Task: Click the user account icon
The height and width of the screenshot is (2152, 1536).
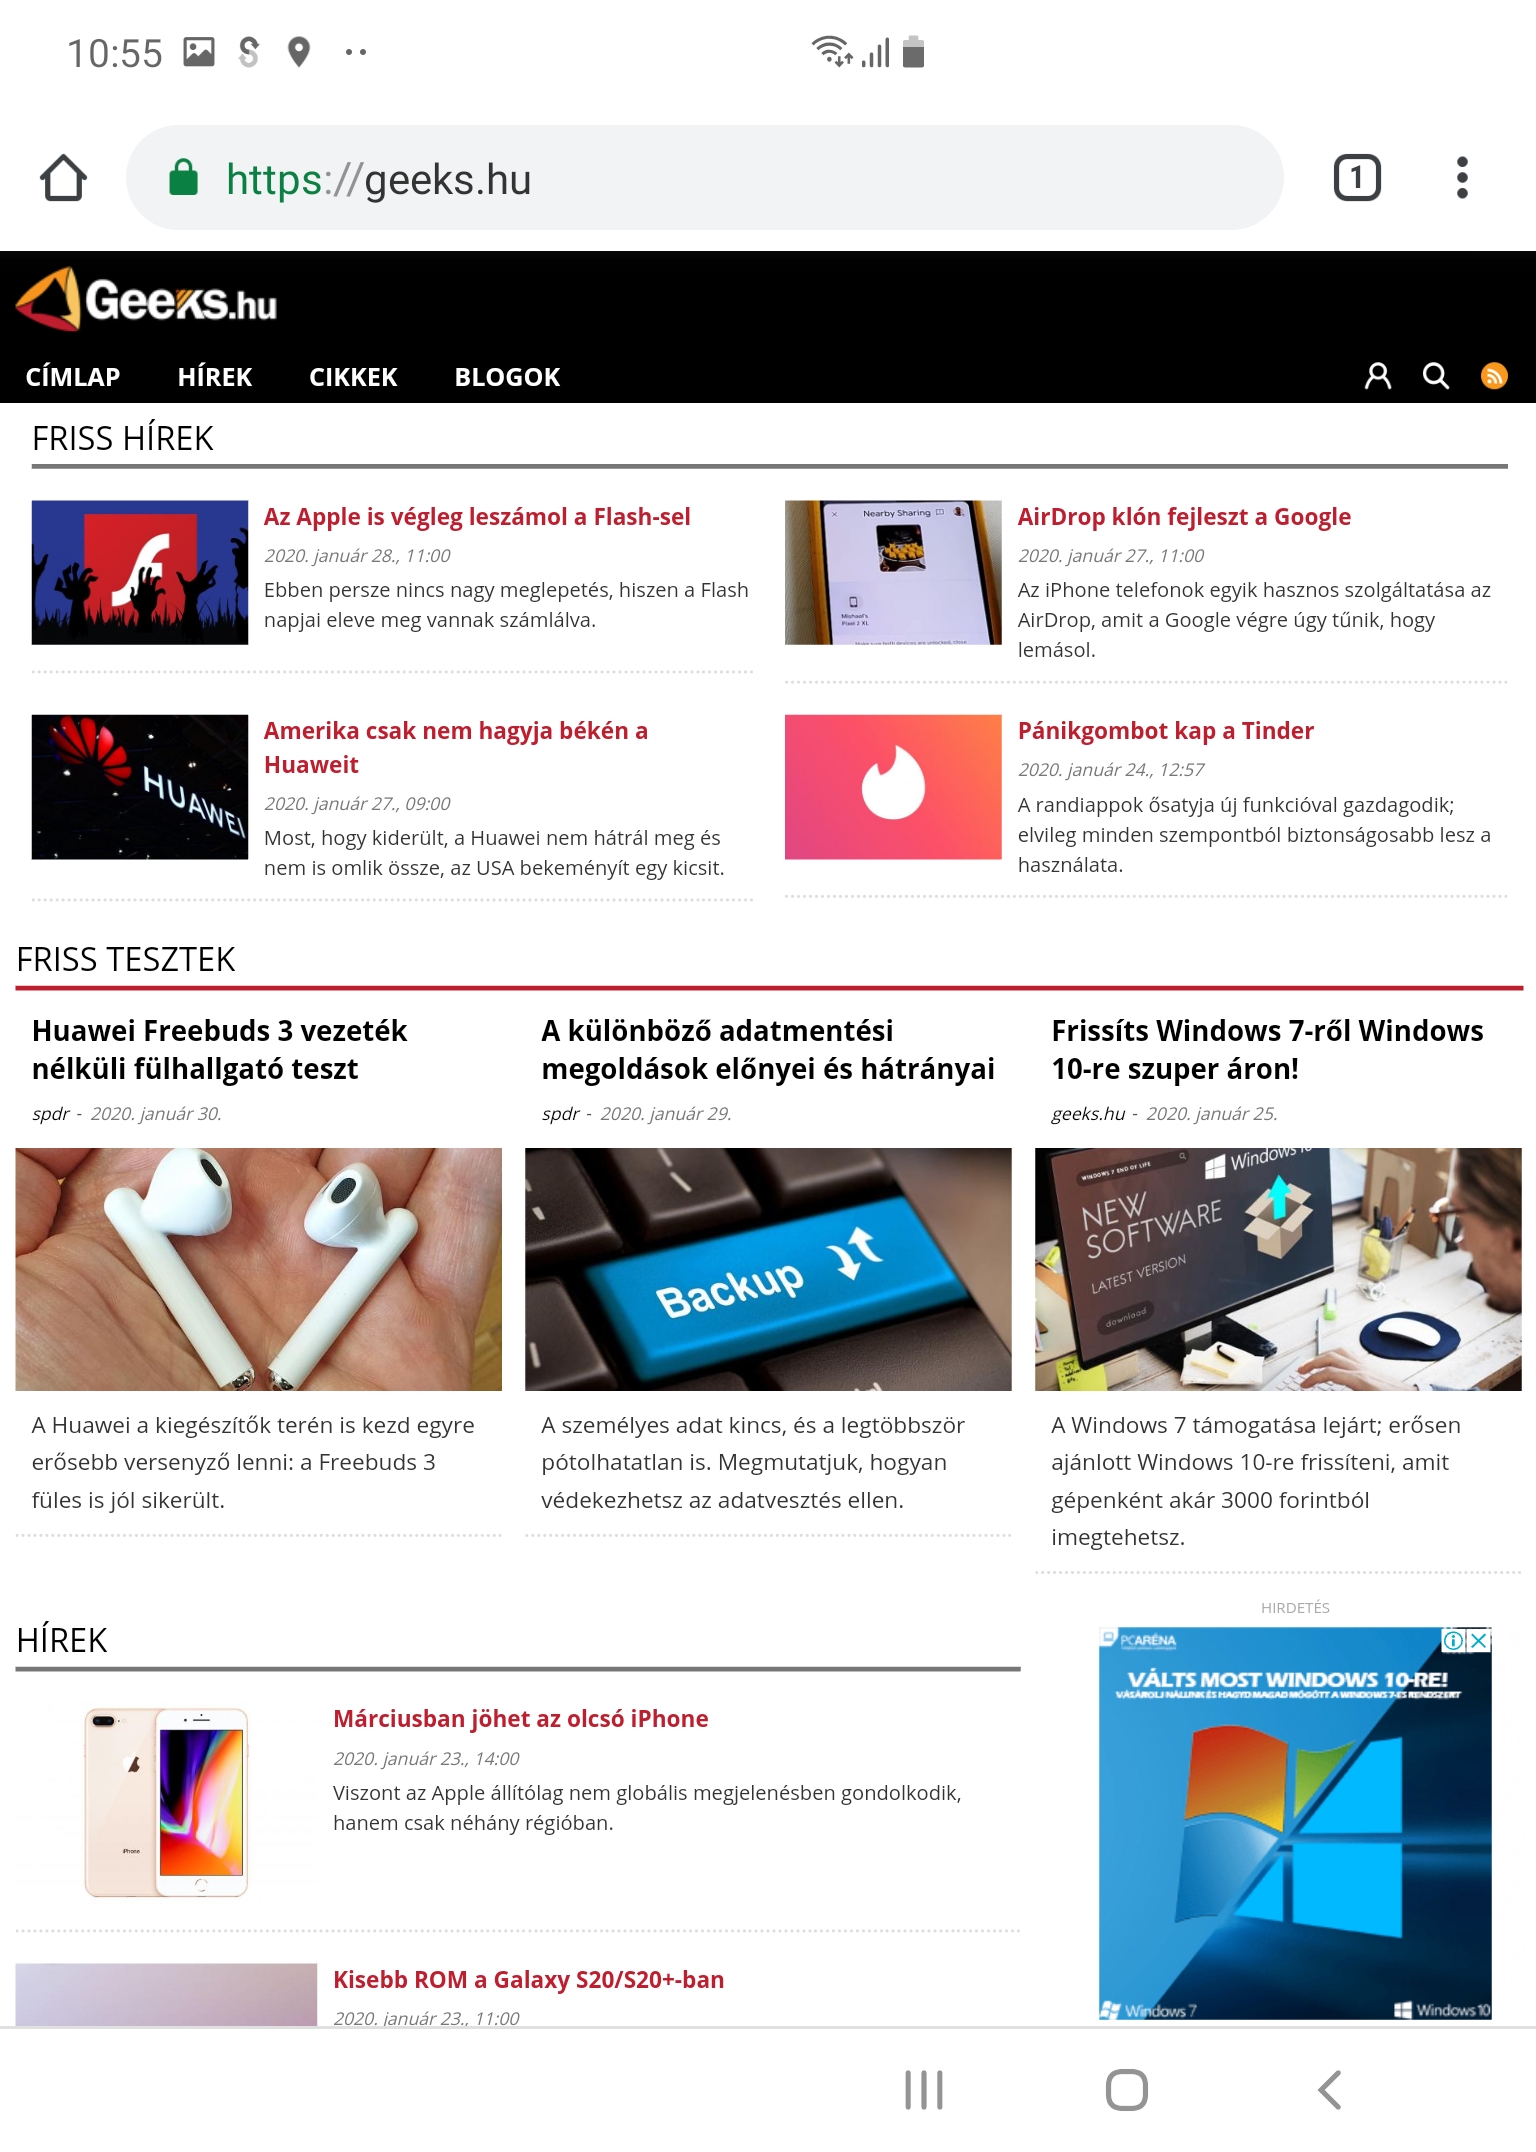Action: coord(1378,376)
